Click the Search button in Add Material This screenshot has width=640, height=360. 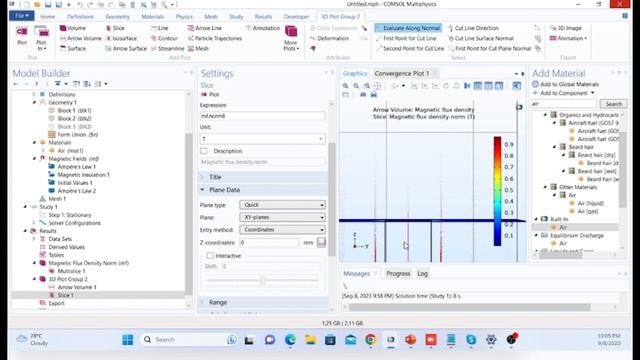tap(613, 104)
